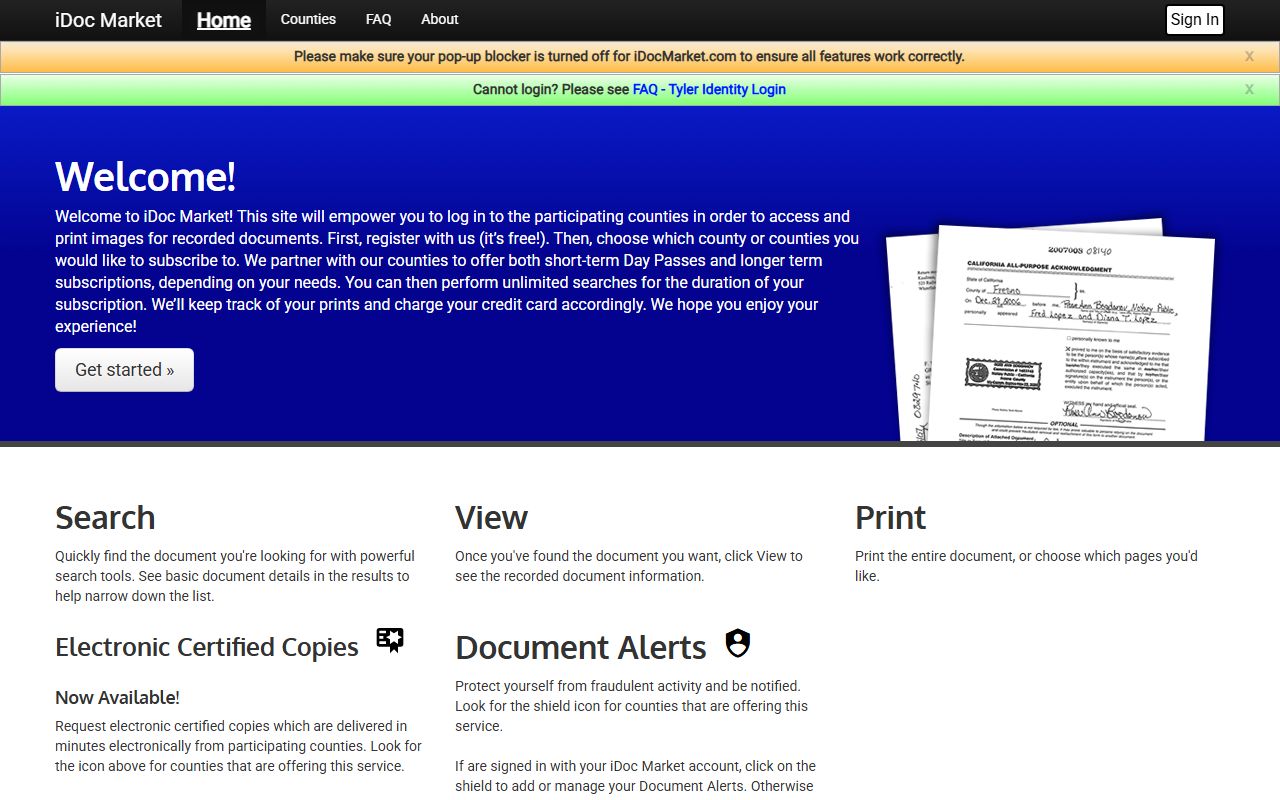Click the Search section heading
This screenshot has height=800, width=1280.
105,518
